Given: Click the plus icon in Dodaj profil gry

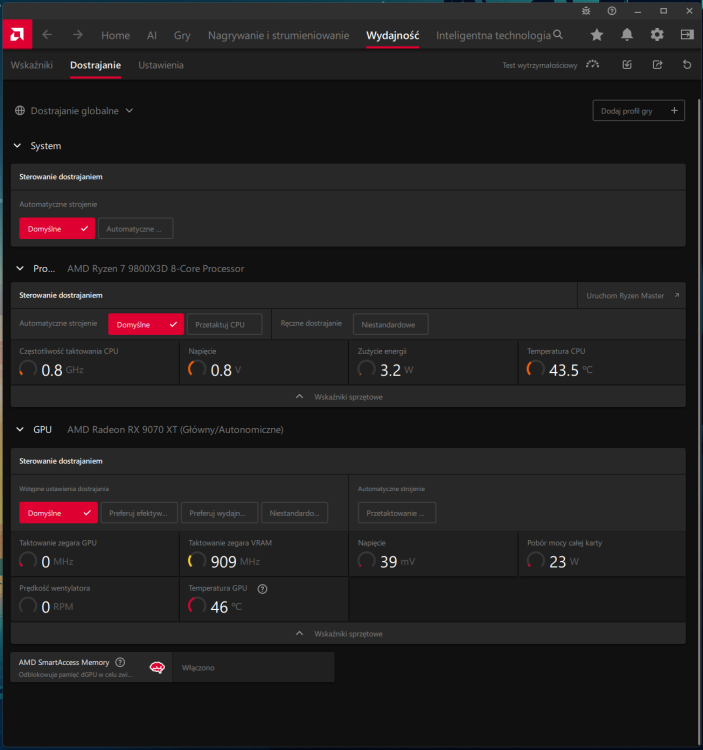Looking at the screenshot, I should point(674,110).
